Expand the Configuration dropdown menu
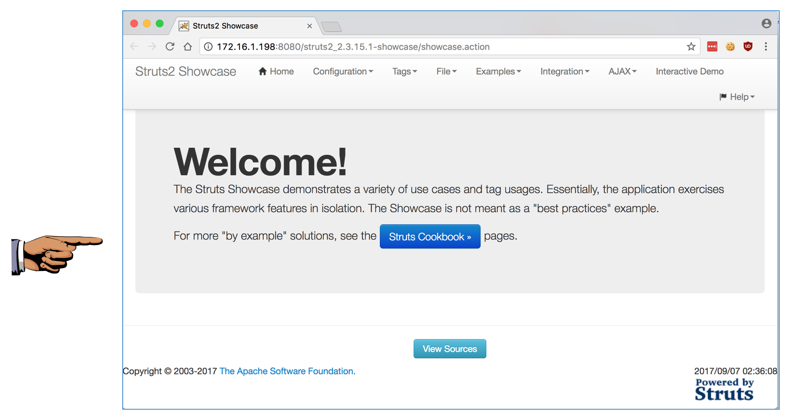 pos(343,71)
